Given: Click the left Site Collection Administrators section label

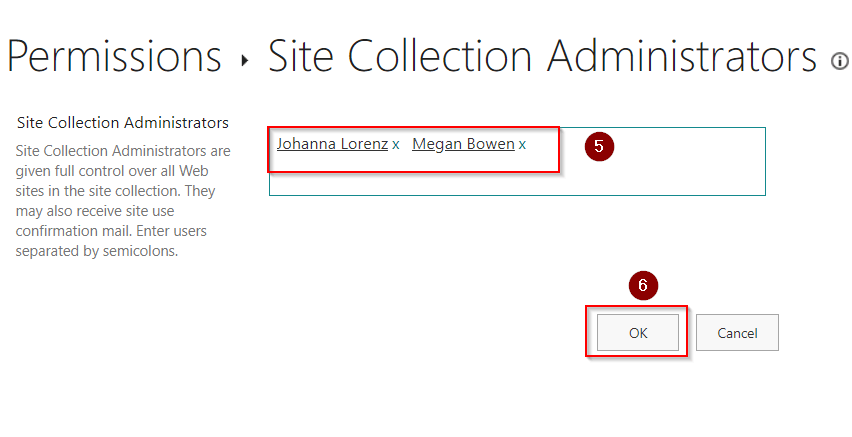Looking at the screenshot, I should click(123, 123).
